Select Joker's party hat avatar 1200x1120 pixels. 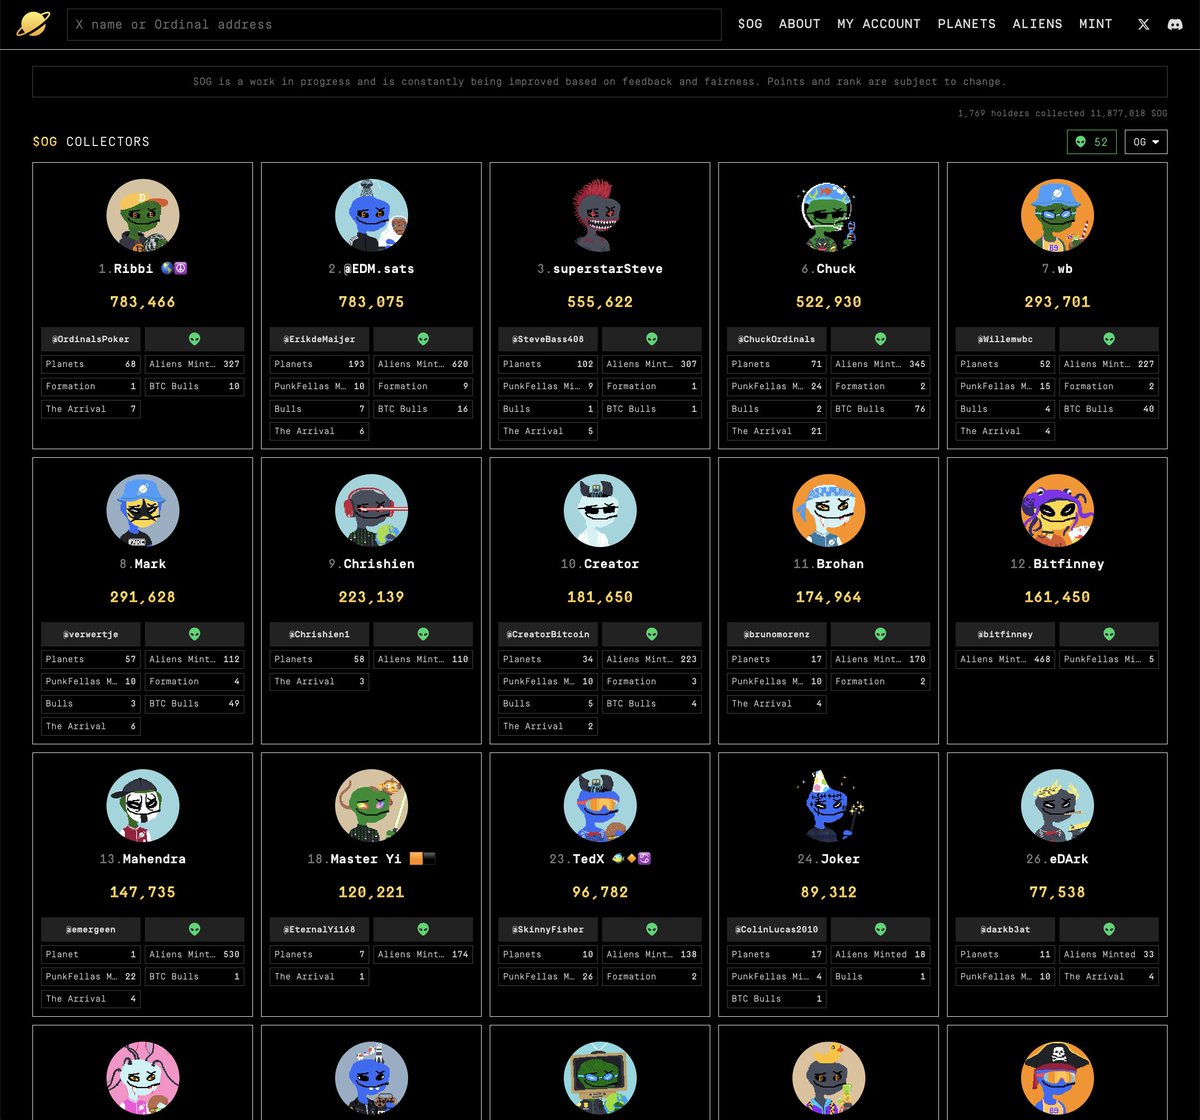tap(829, 806)
